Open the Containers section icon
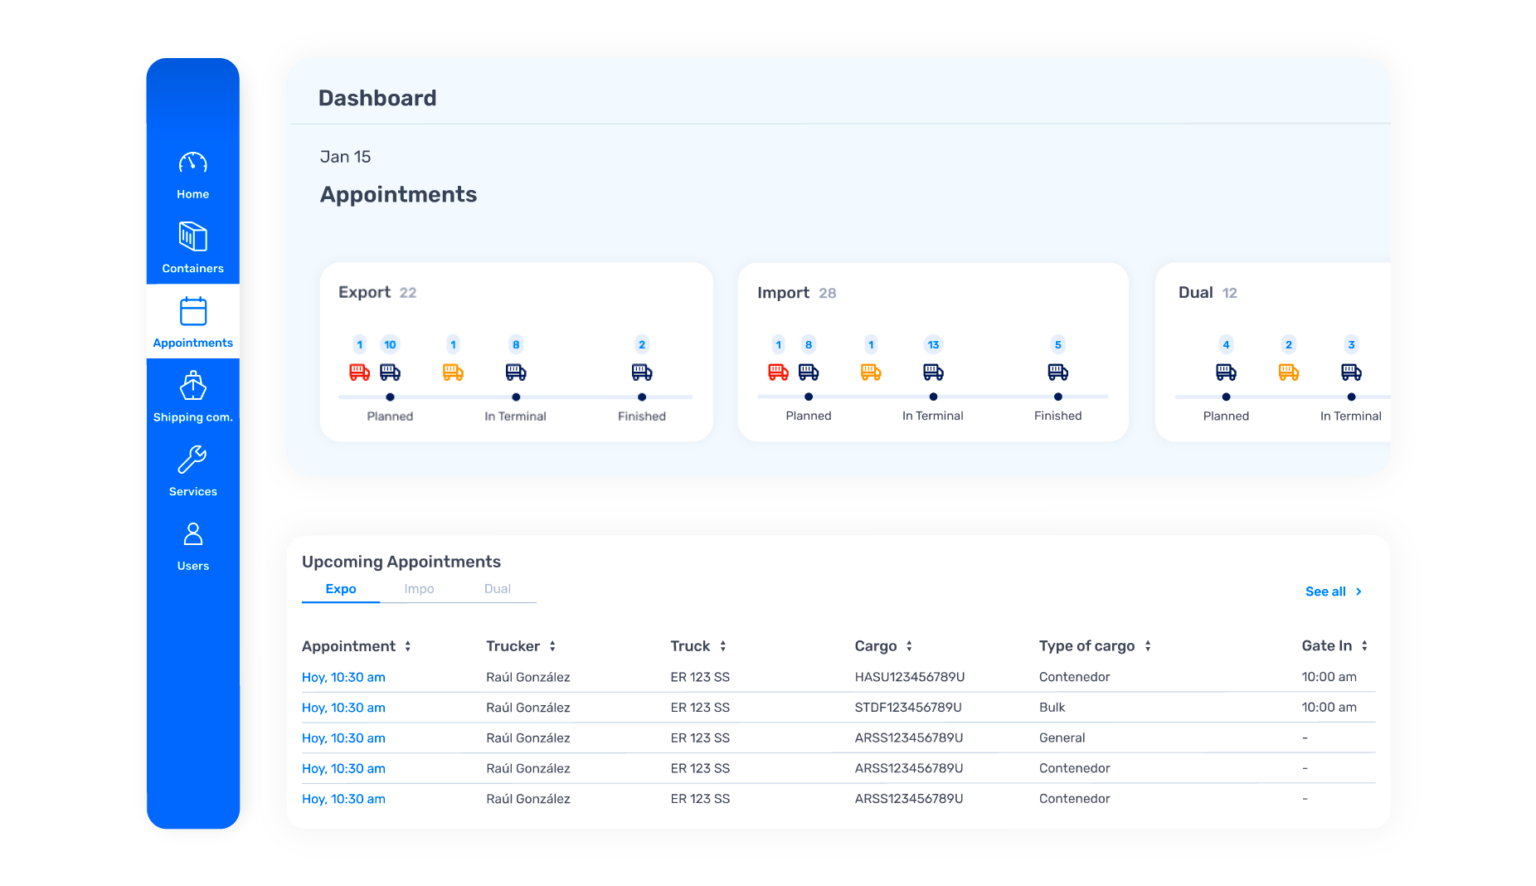Image resolution: width=1536 pixels, height=886 pixels. (193, 237)
